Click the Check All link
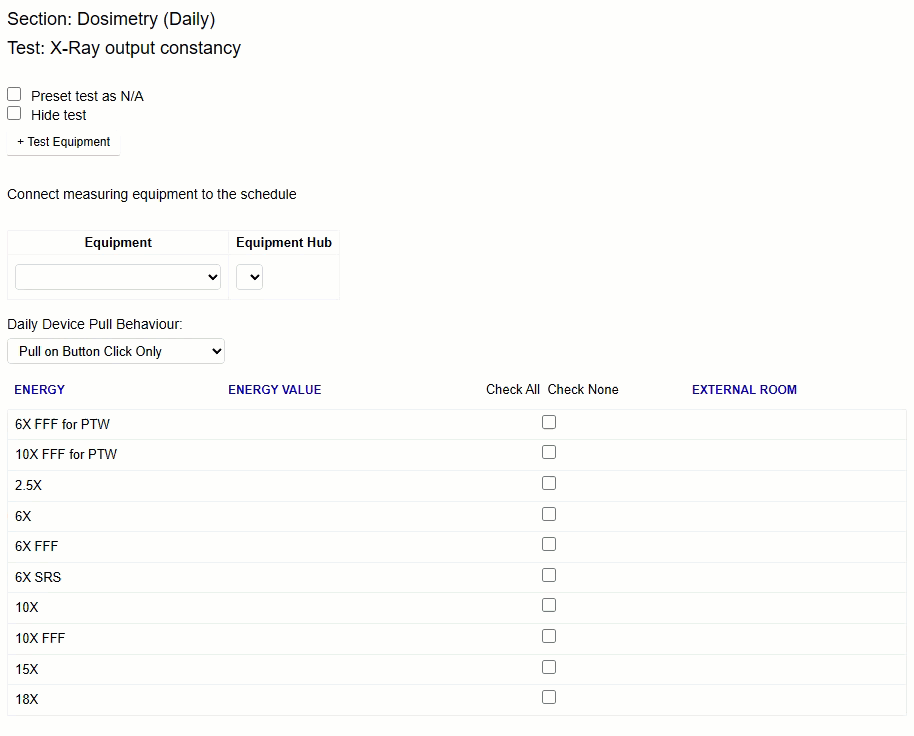 click(x=513, y=390)
